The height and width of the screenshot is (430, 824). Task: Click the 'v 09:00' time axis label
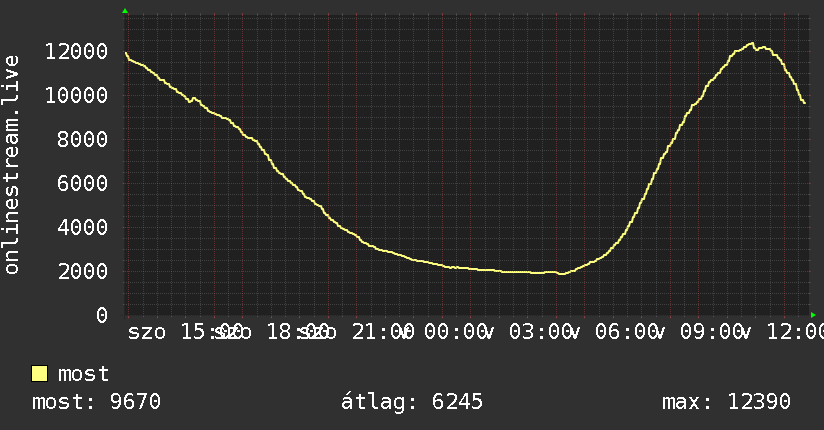[x=698, y=332]
